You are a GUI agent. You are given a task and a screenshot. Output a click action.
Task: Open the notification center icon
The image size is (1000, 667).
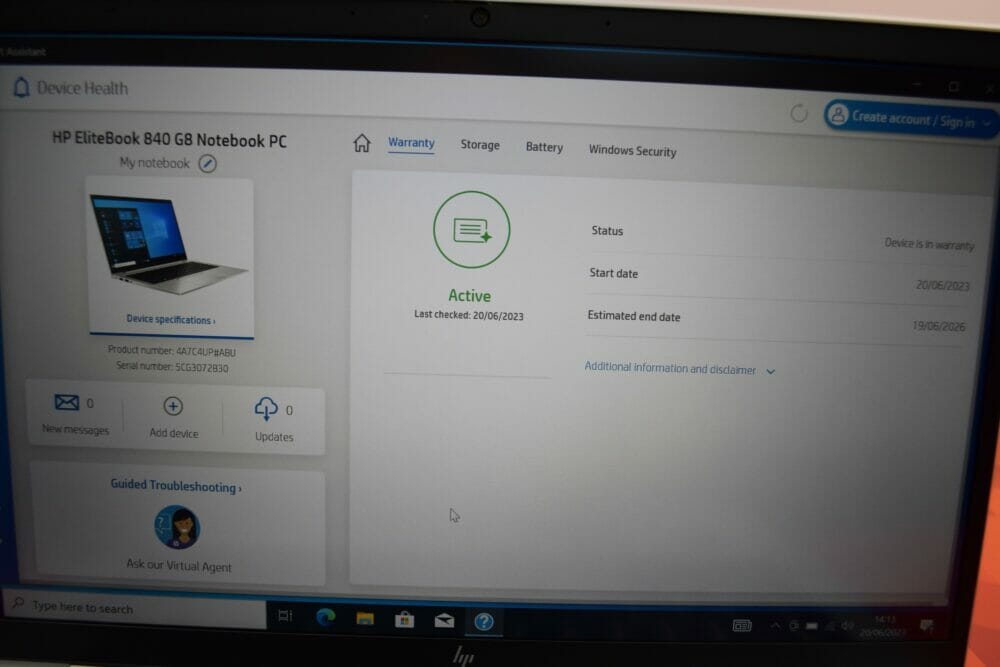(926, 626)
